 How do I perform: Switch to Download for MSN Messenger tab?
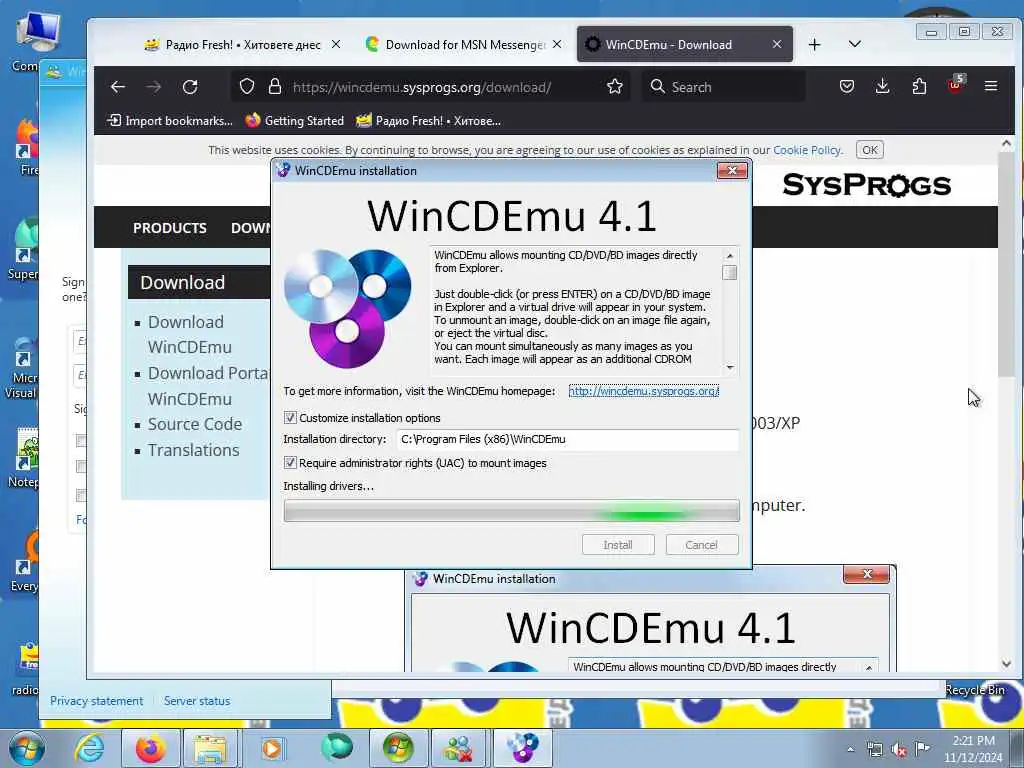tap(465, 44)
